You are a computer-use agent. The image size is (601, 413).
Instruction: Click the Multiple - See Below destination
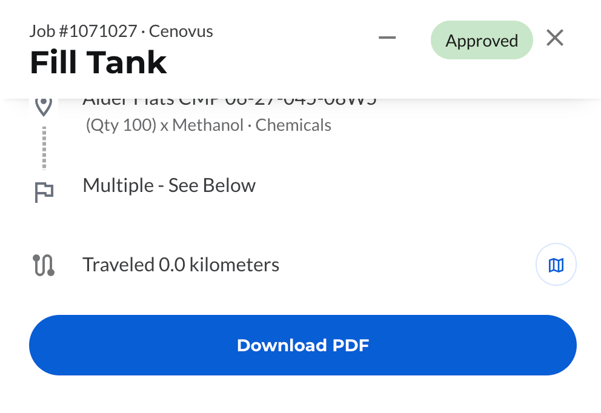(x=169, y=185)
